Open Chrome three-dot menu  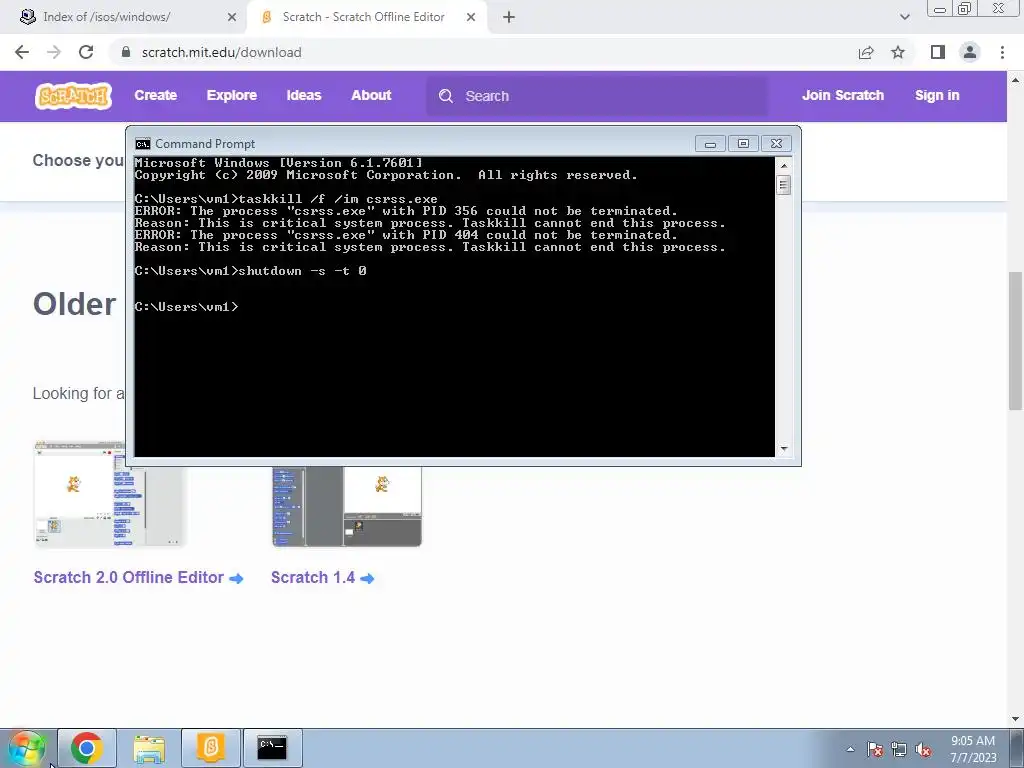pyautogui.click(x=1002, y=52)
